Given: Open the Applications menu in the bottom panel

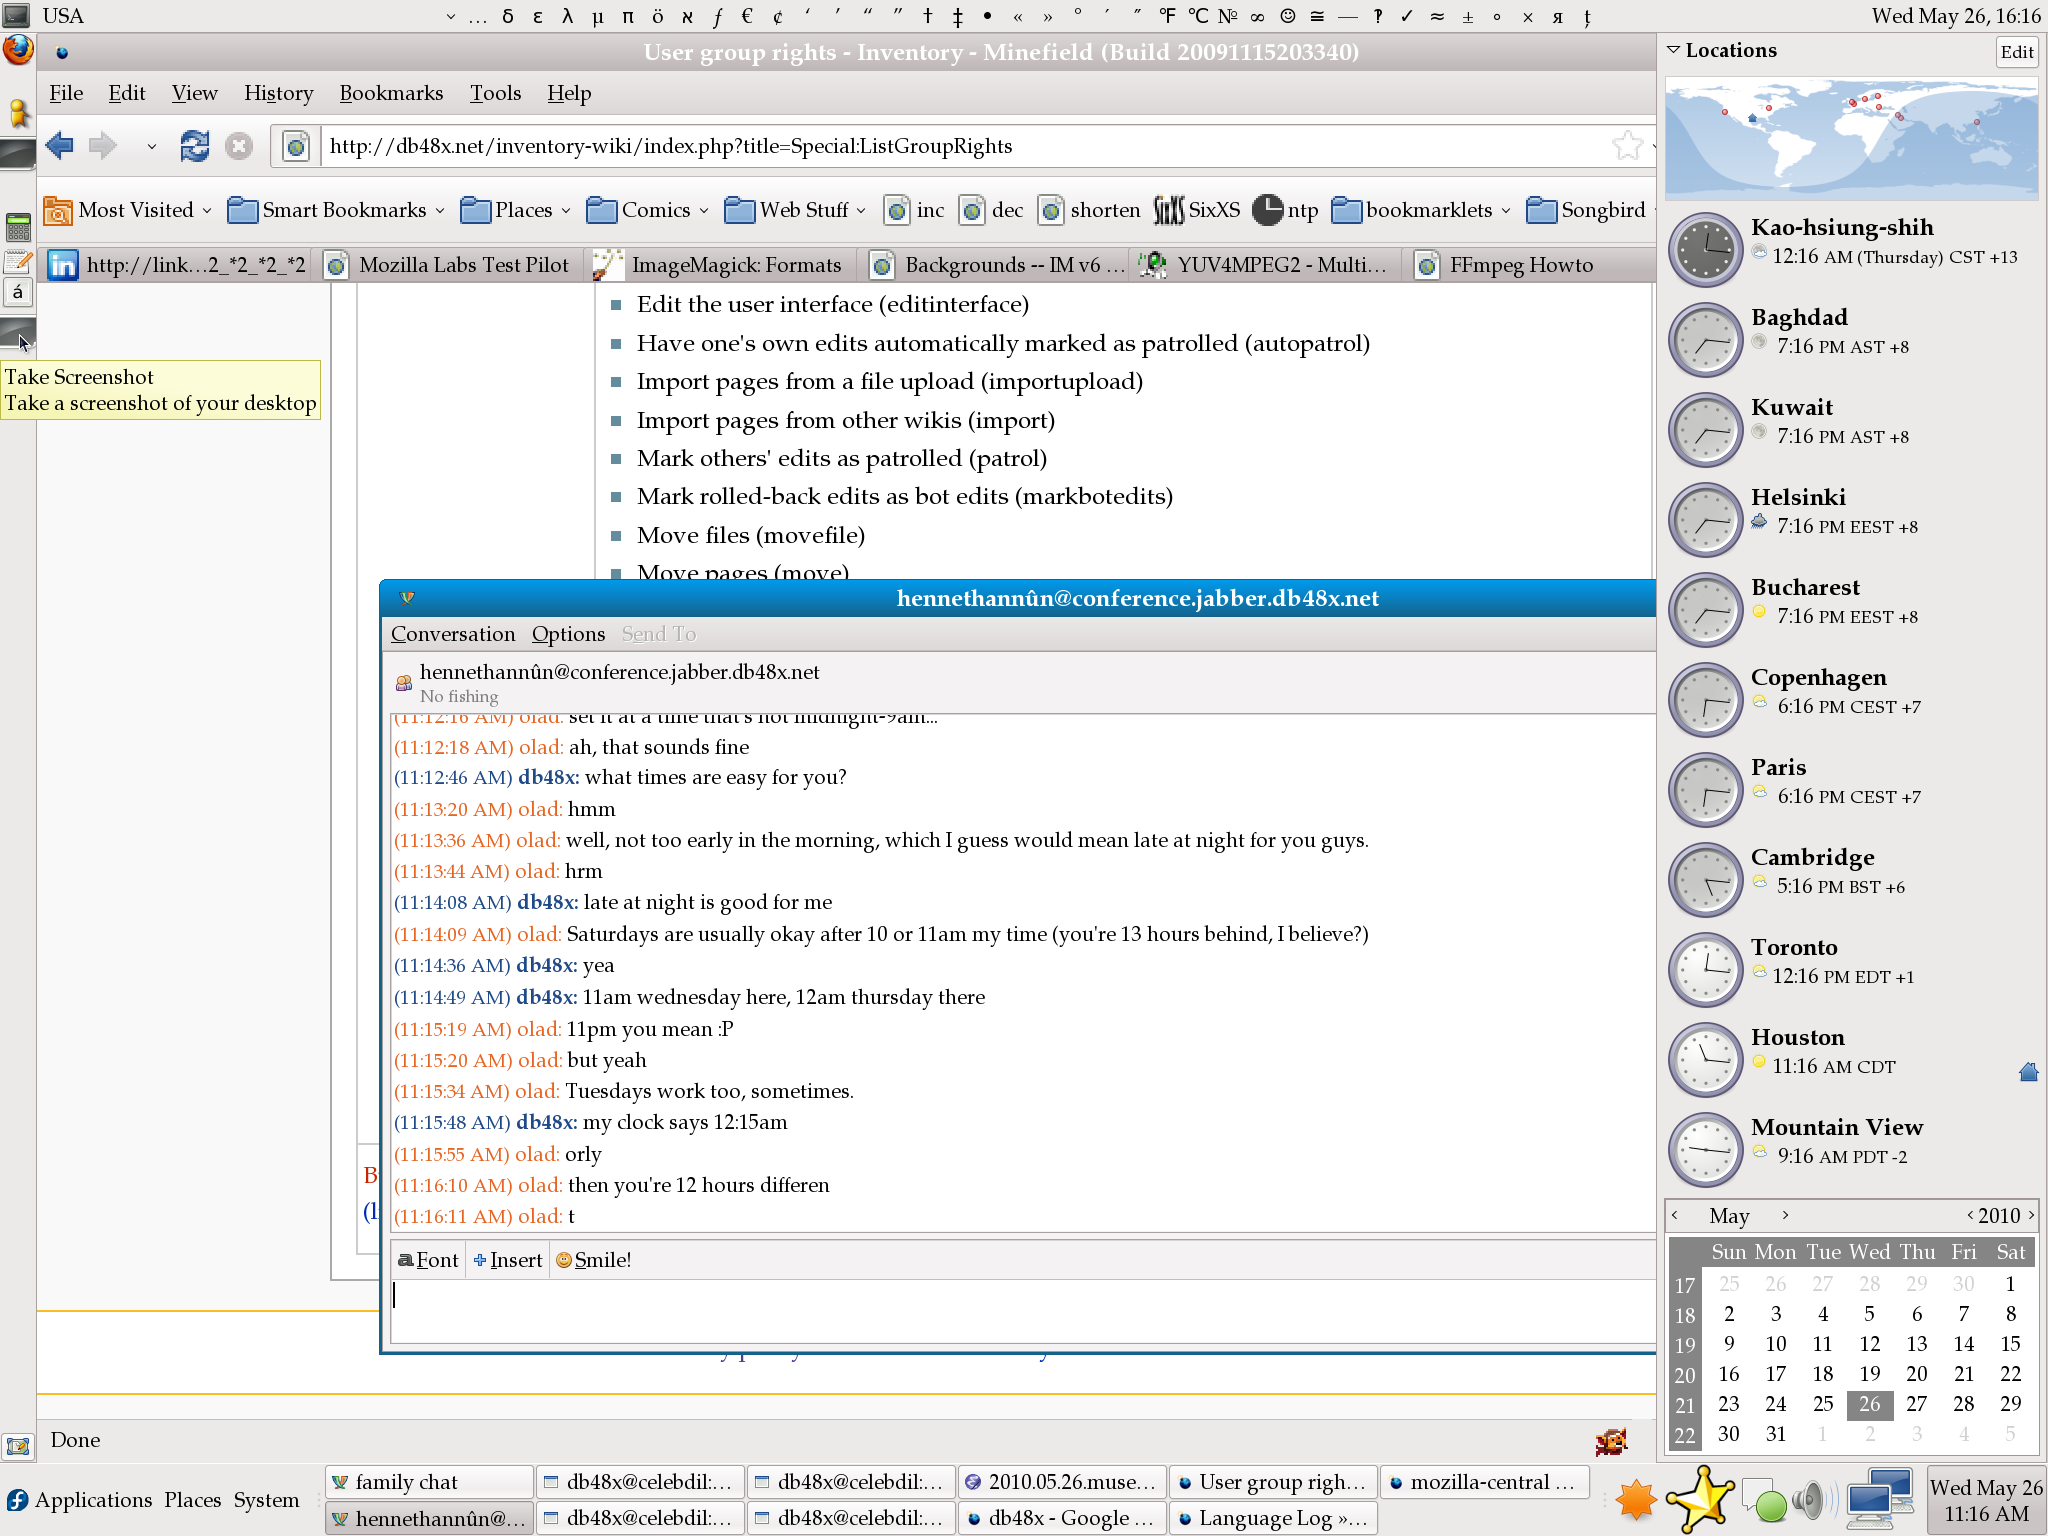Looking at the screenshot, I should pos(81,1500).
